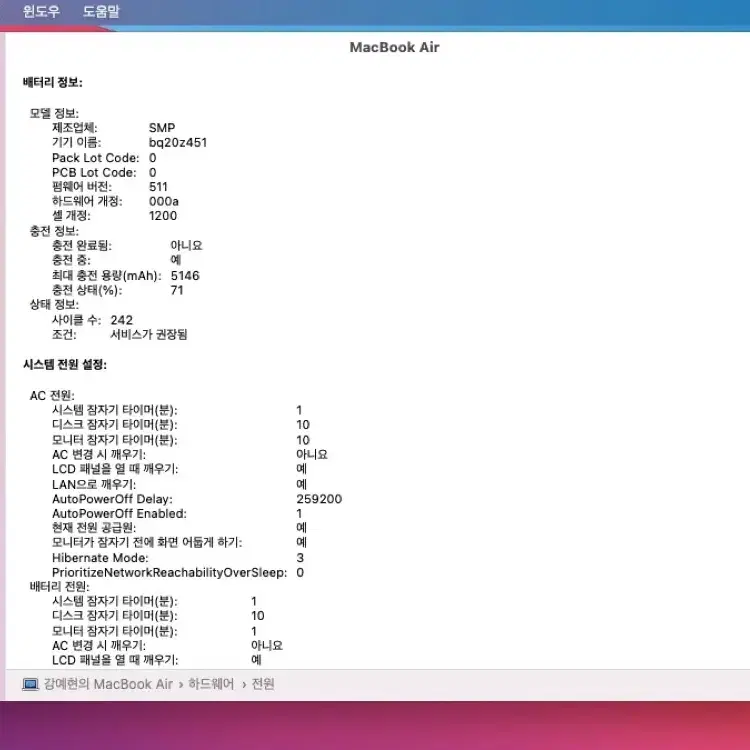Click the 충전 정보: label
The width and height of the screenshot is (750, 750).
coord(54,231)
